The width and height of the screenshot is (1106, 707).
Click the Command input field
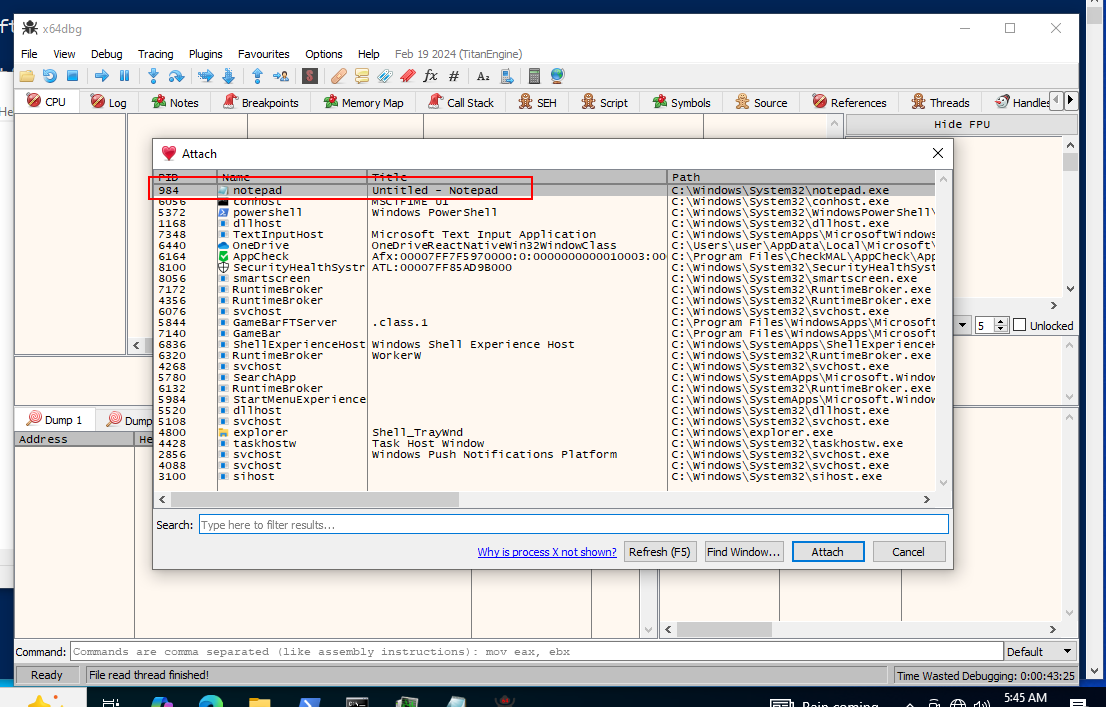tap(536, 651)
